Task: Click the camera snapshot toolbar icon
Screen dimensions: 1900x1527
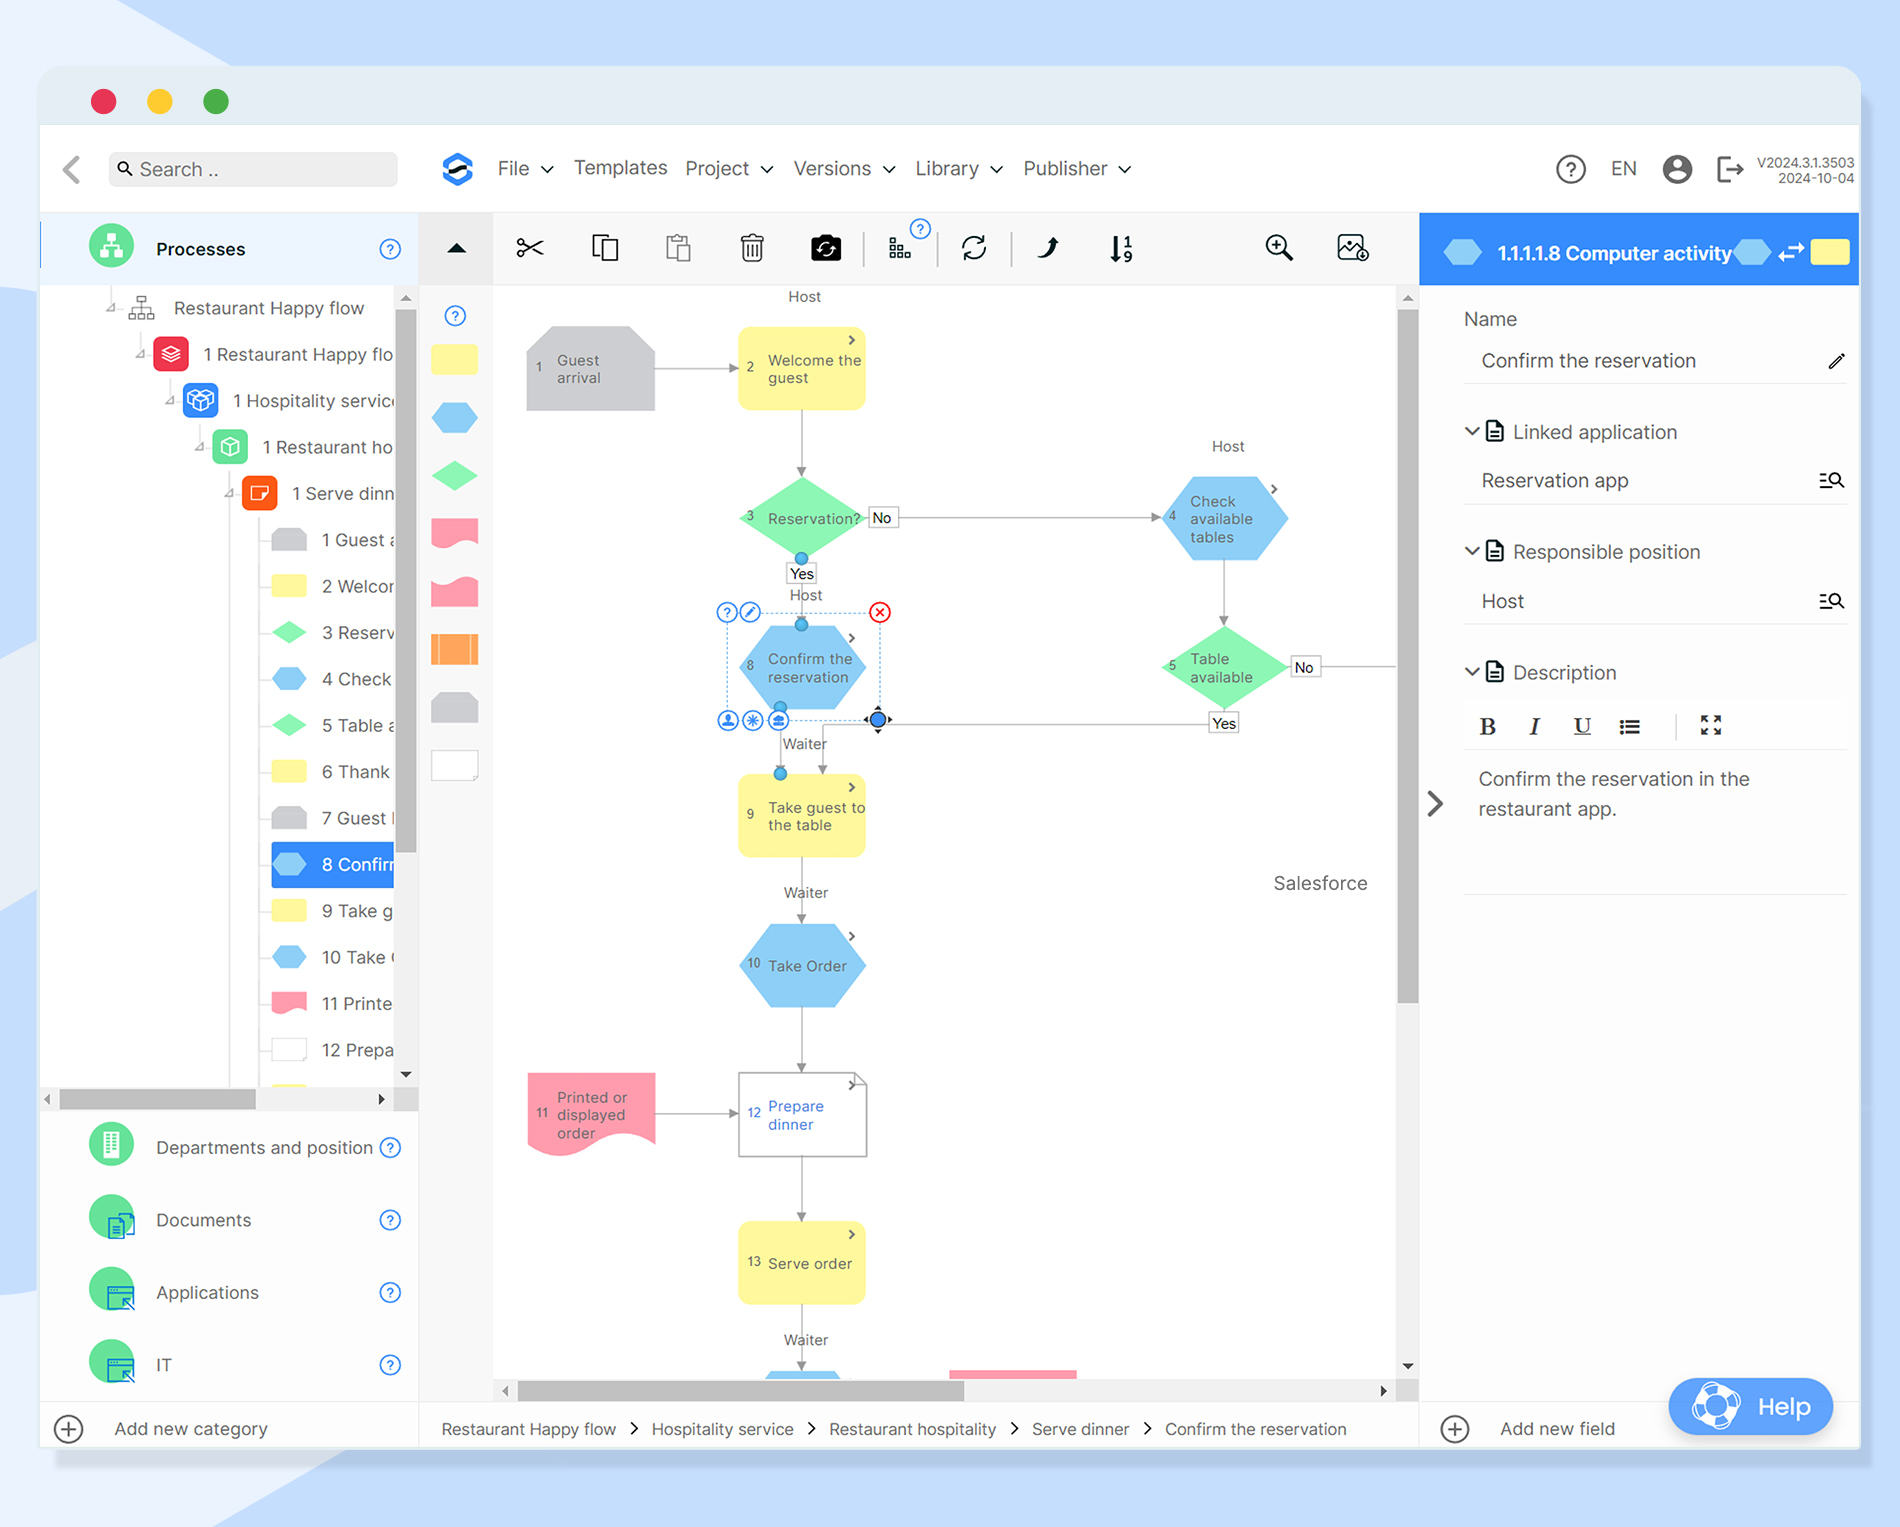Action: point(825,248)
